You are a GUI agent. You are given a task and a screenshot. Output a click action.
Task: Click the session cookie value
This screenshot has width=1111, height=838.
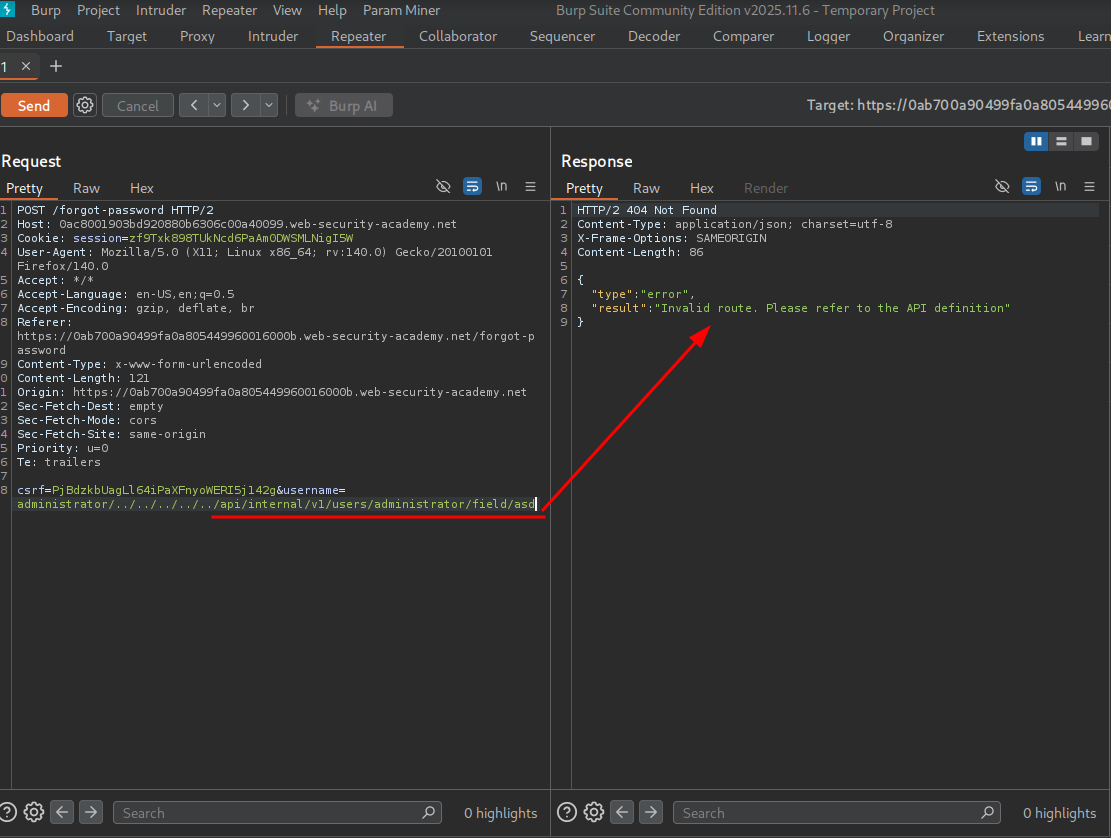coord(241,238)
